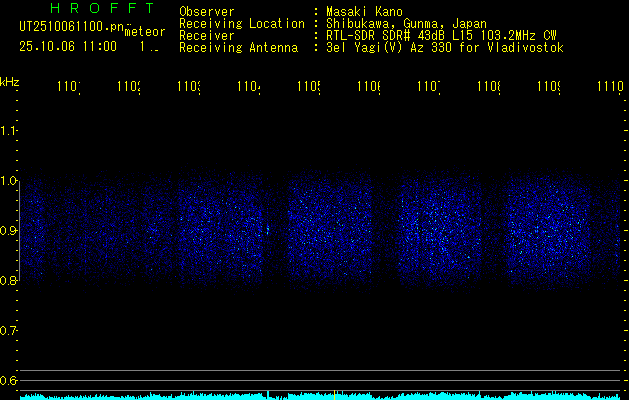Click the bright echo spot right of 1104

[x=268, y=230]
